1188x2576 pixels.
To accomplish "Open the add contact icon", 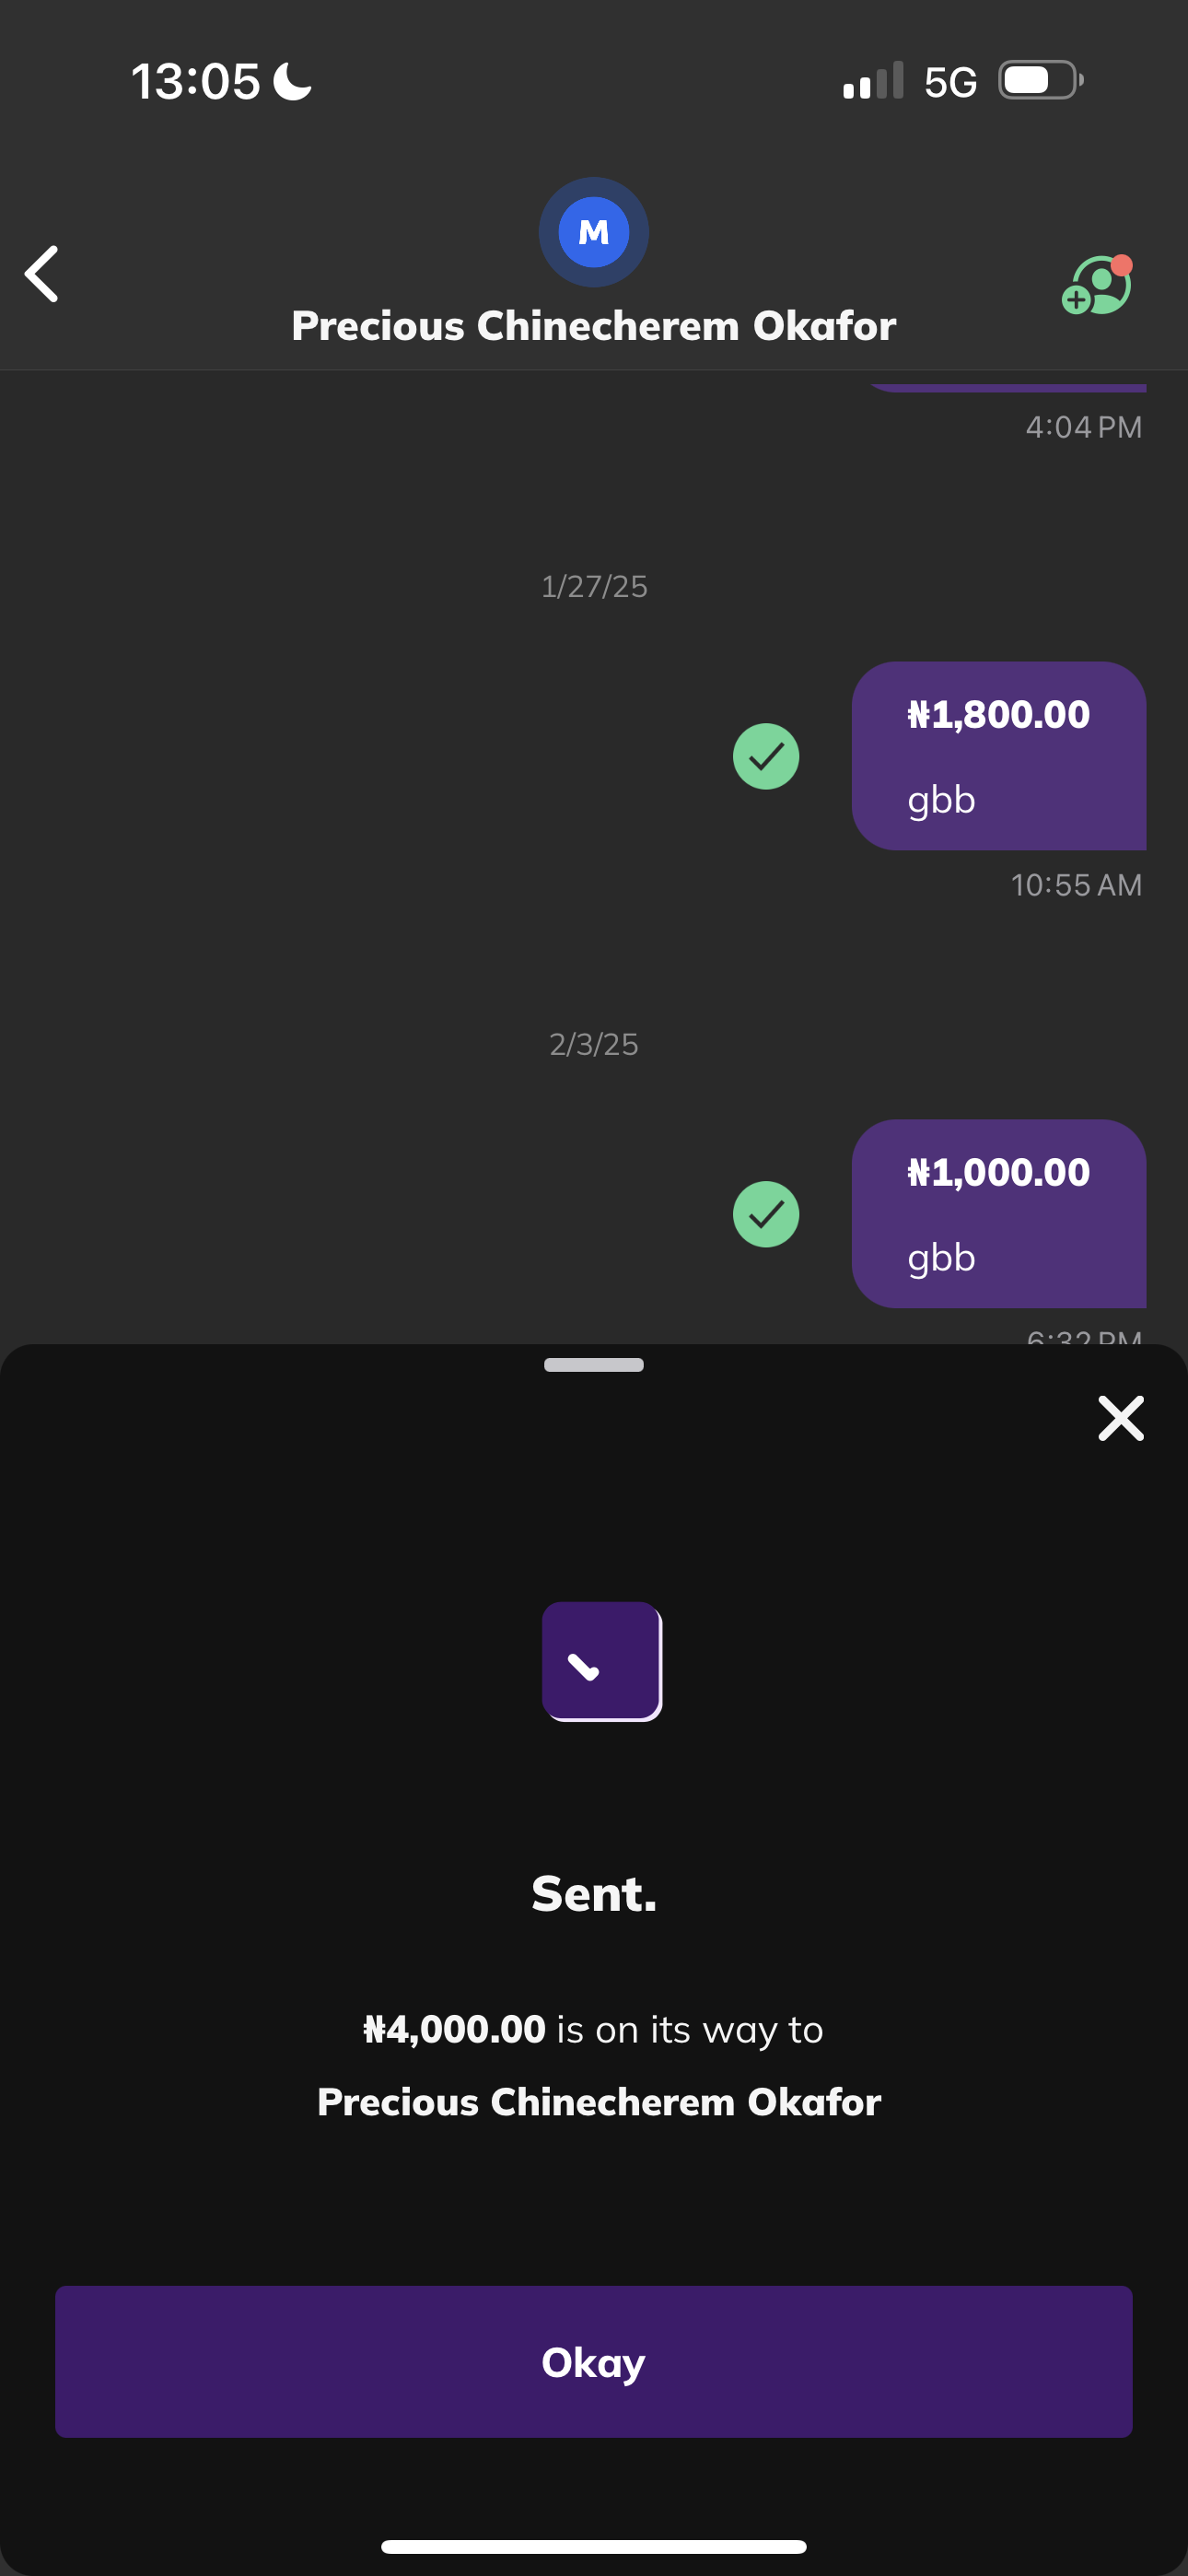I will click(x=1096, y=286).
